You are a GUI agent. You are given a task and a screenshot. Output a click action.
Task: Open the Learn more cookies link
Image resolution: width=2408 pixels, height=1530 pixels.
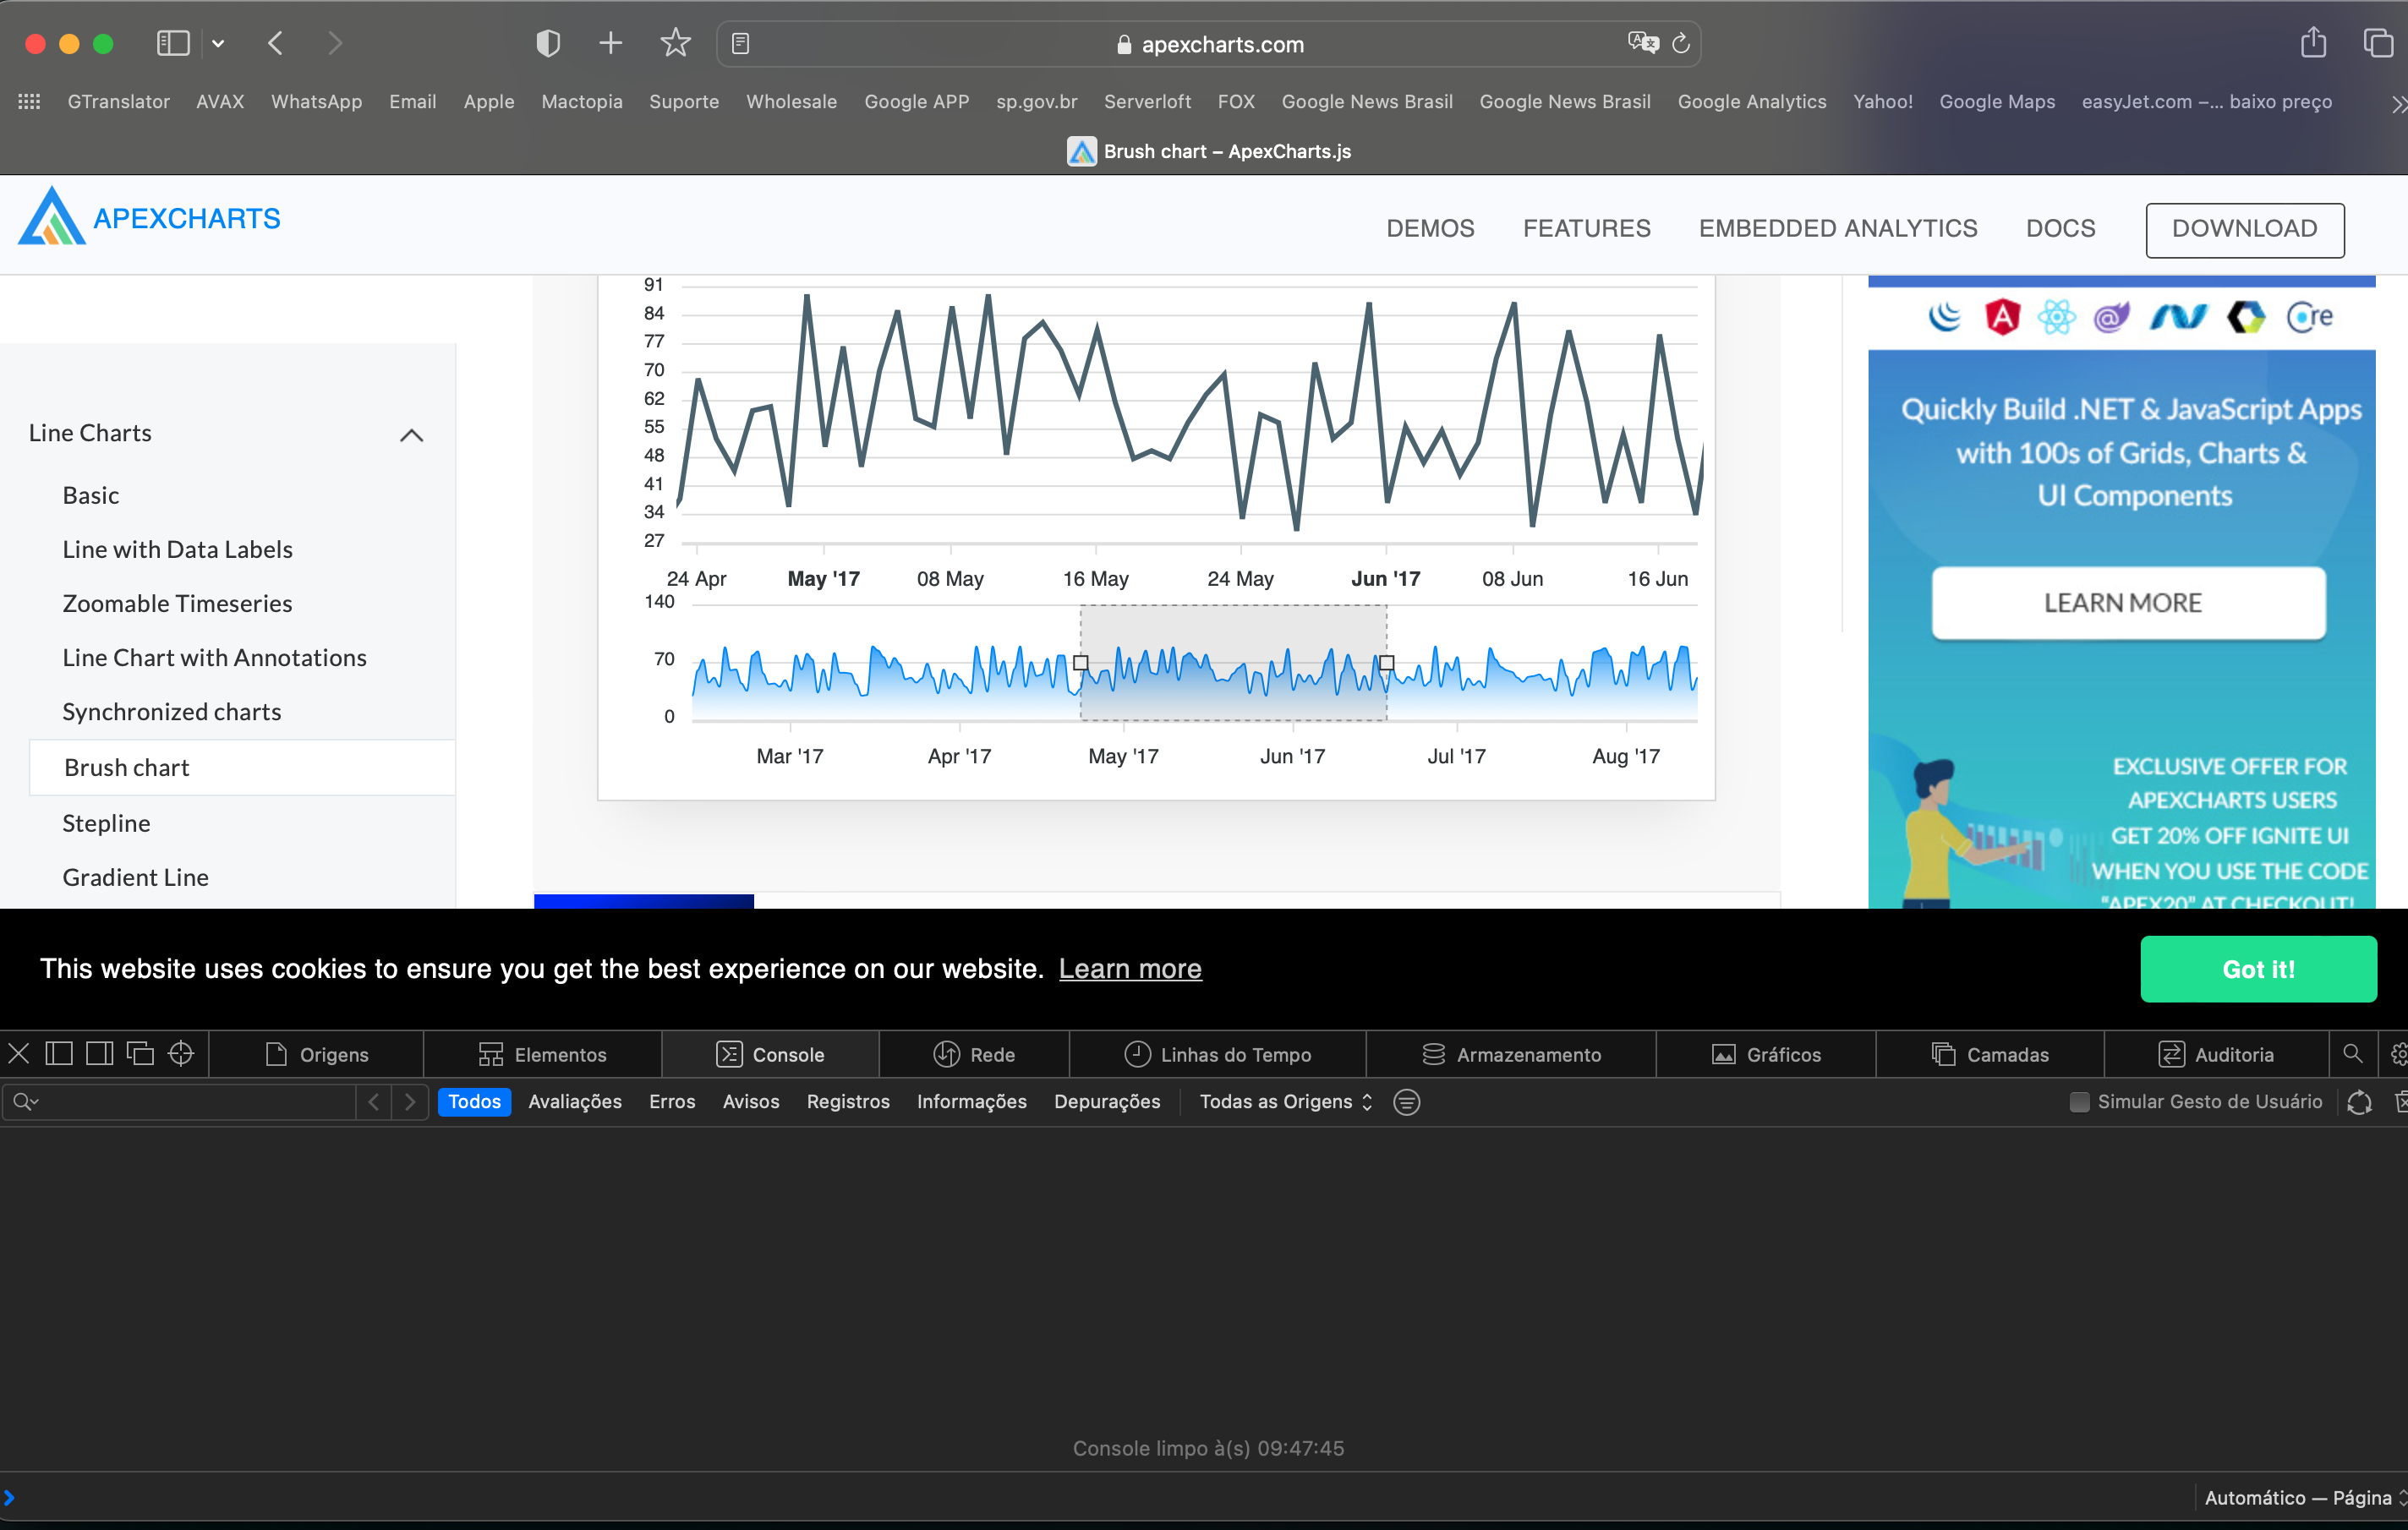click(x=1130, y=968)
